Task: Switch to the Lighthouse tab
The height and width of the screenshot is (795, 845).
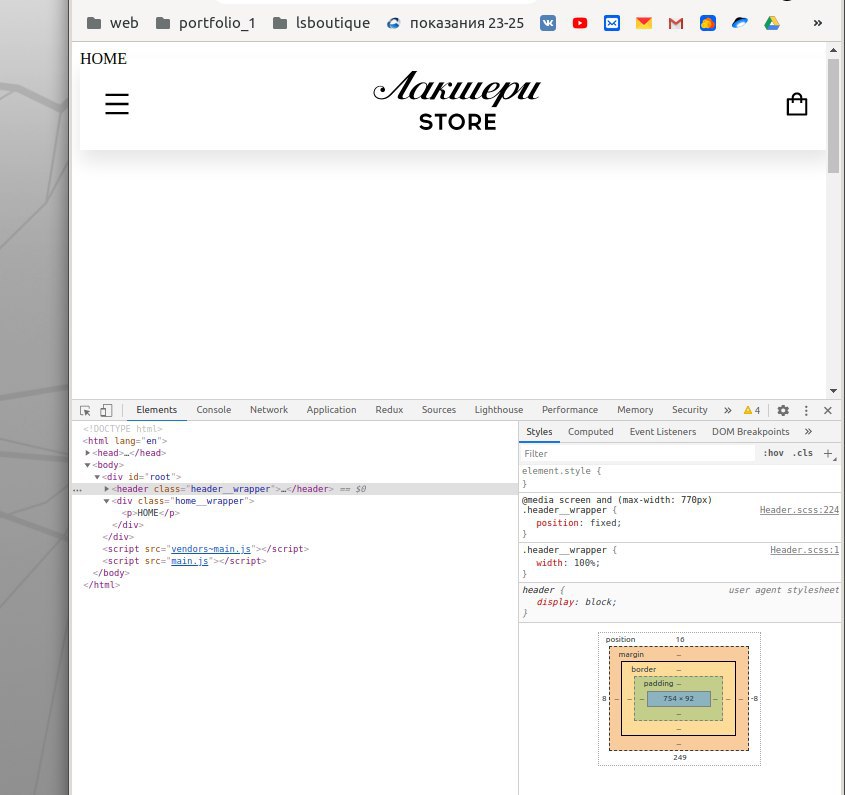Action: [x=498, y=410]
